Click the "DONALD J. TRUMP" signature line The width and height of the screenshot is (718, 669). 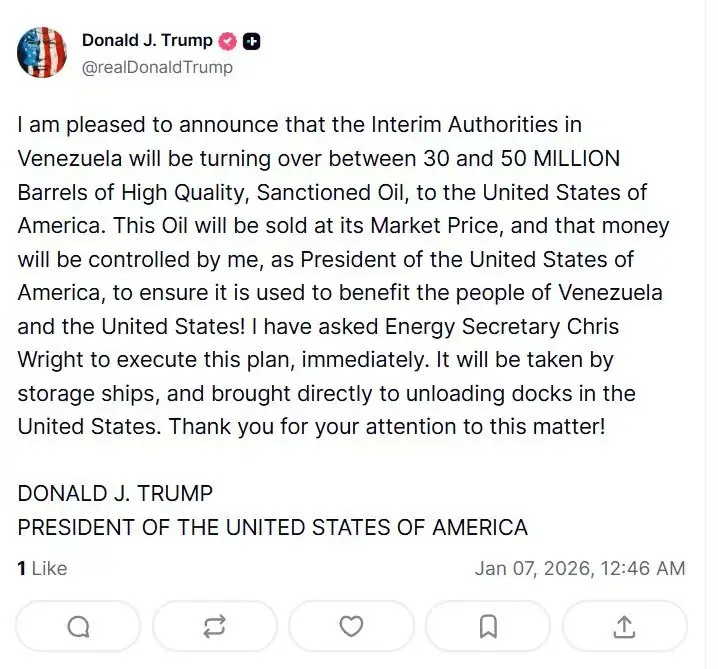115,494
